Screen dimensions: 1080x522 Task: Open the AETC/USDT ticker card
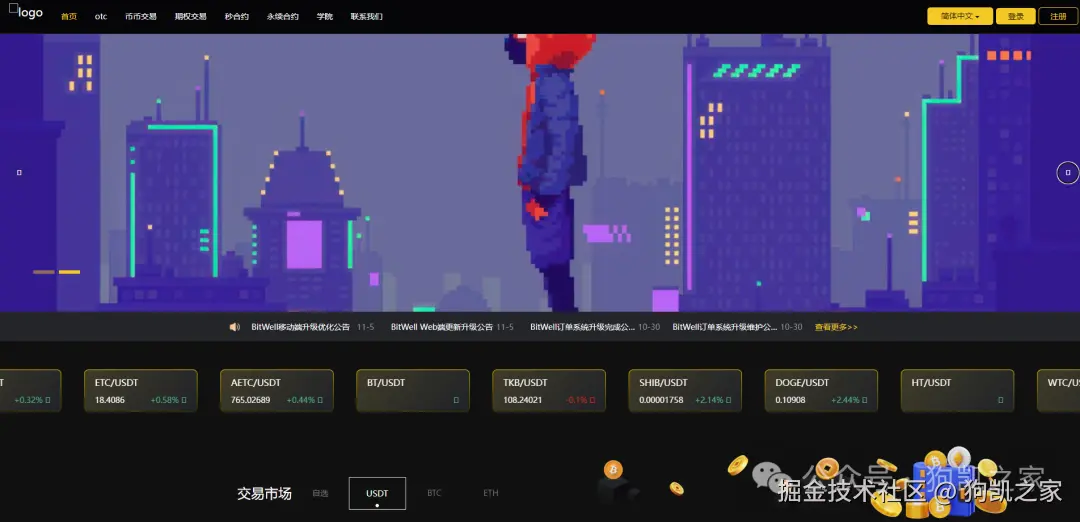[277, 390]
